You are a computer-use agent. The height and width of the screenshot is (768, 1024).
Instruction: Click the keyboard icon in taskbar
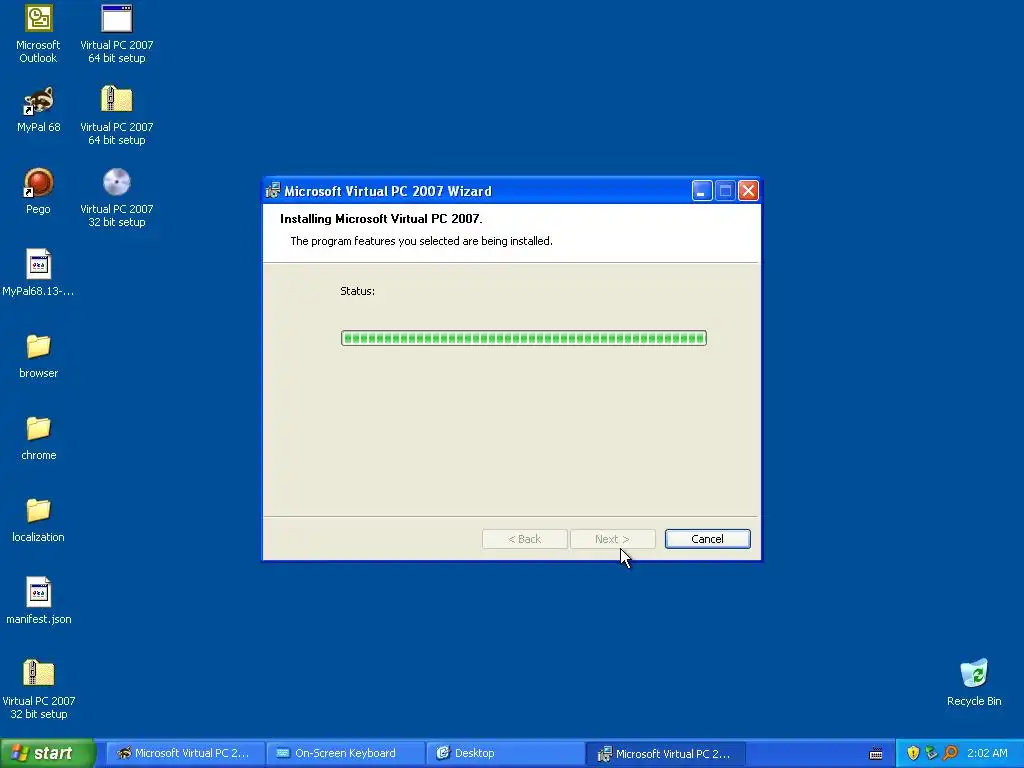[x=876, y=754]
